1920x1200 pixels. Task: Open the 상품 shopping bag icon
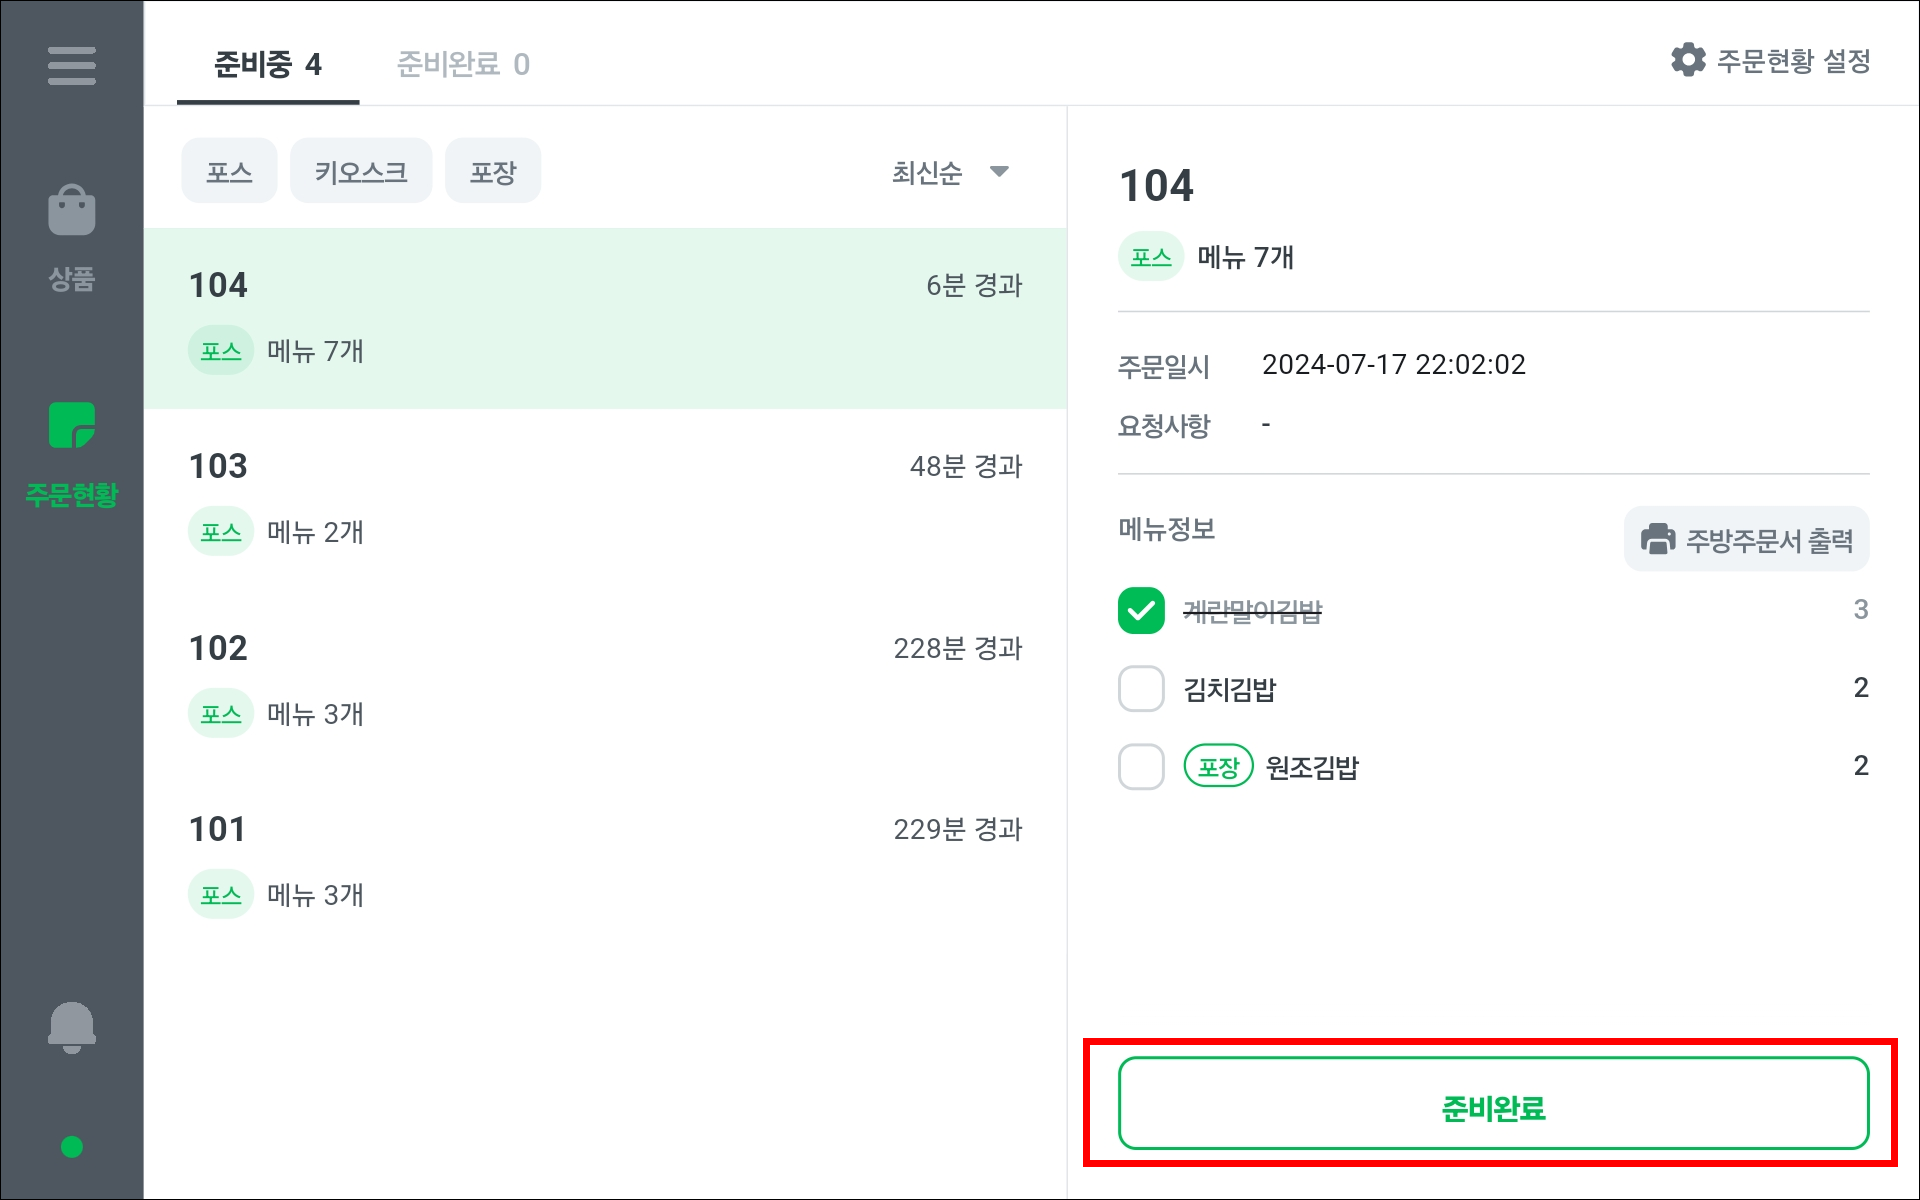click(x=71, y=210)
